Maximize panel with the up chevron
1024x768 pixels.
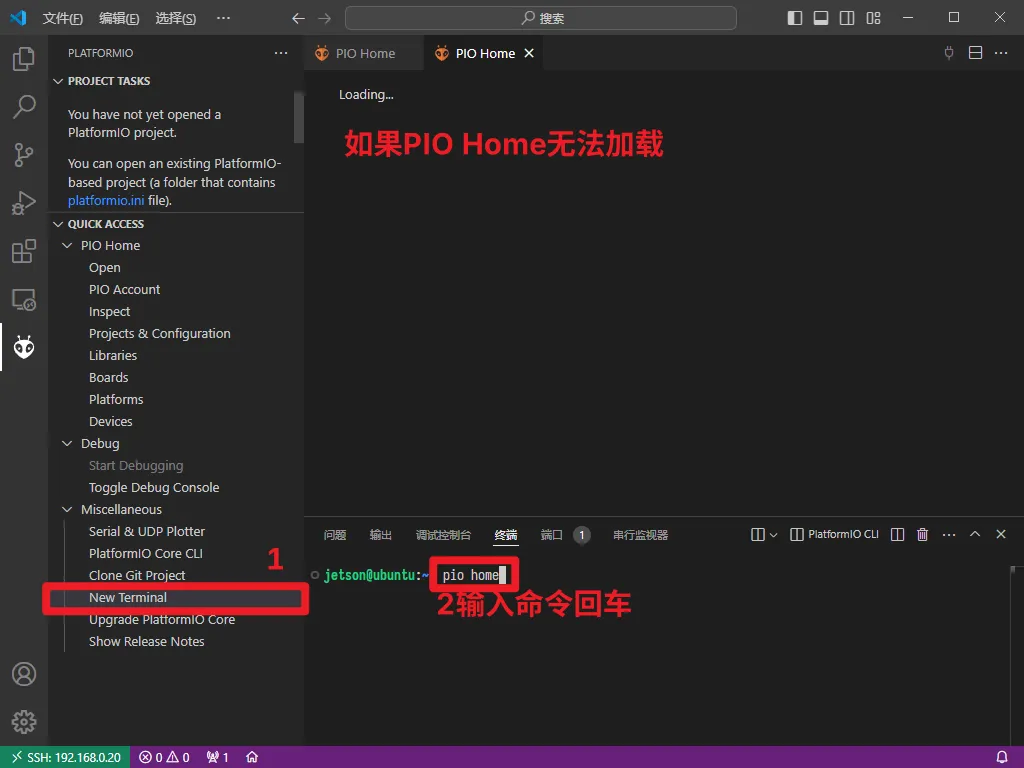975,534
